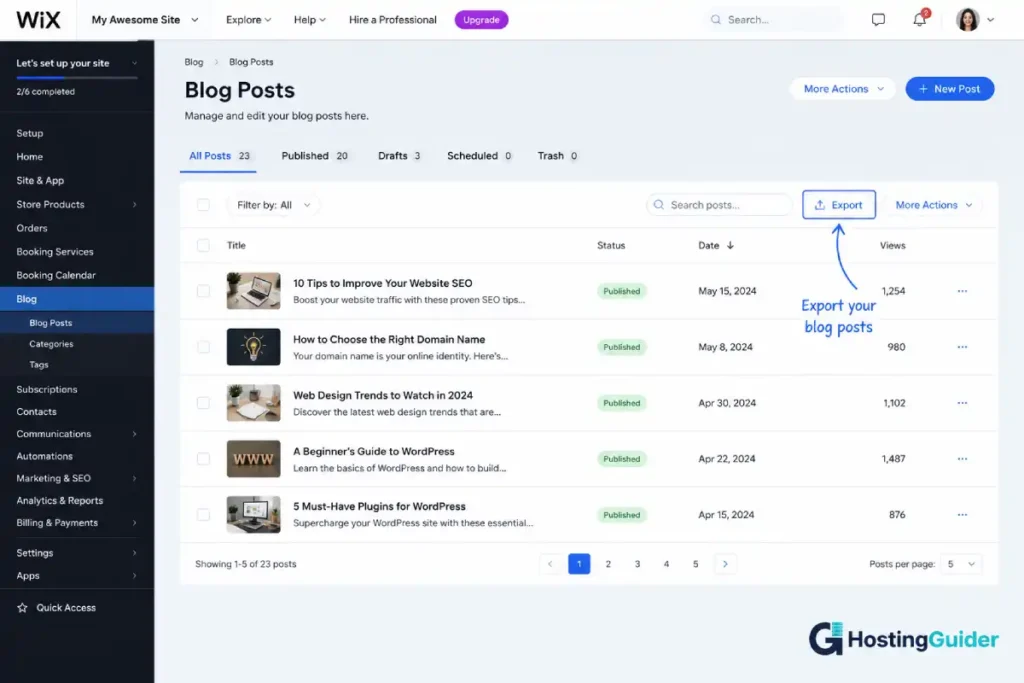Select the 10 Tips to Improve SEO post checkbox

[x=203, y=291]
